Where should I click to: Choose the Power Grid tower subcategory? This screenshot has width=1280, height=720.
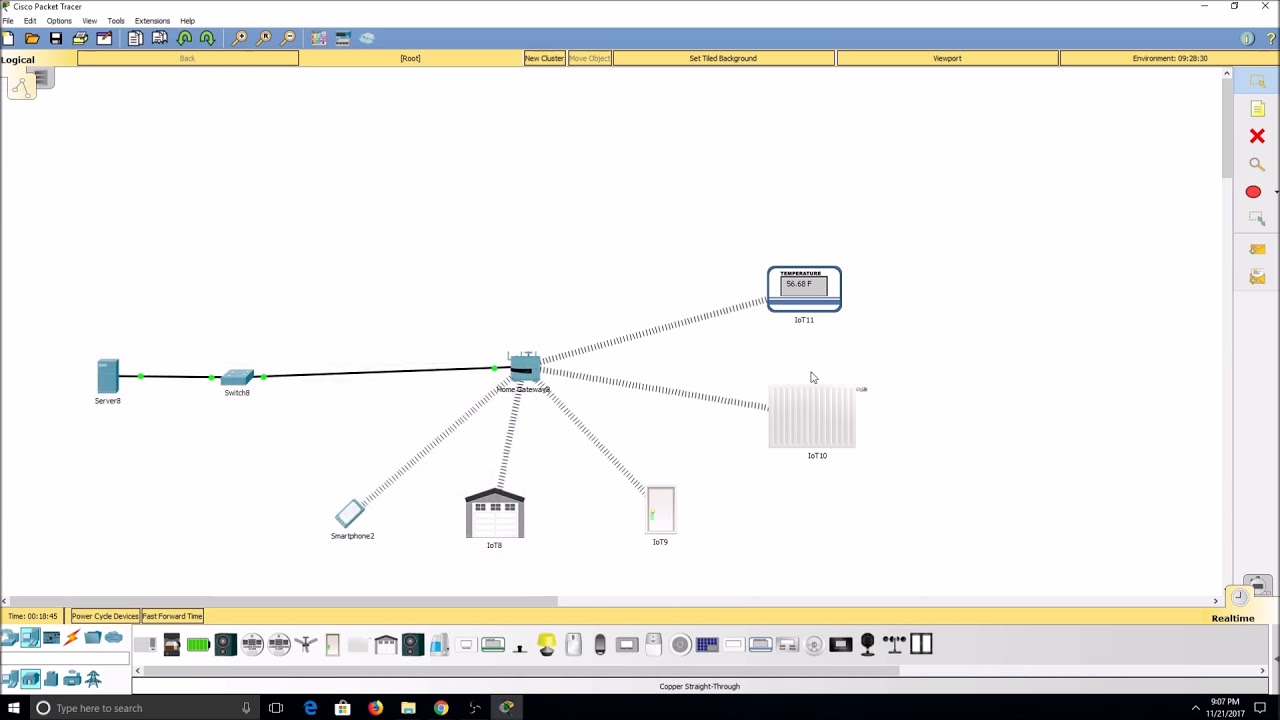(93, 680)
